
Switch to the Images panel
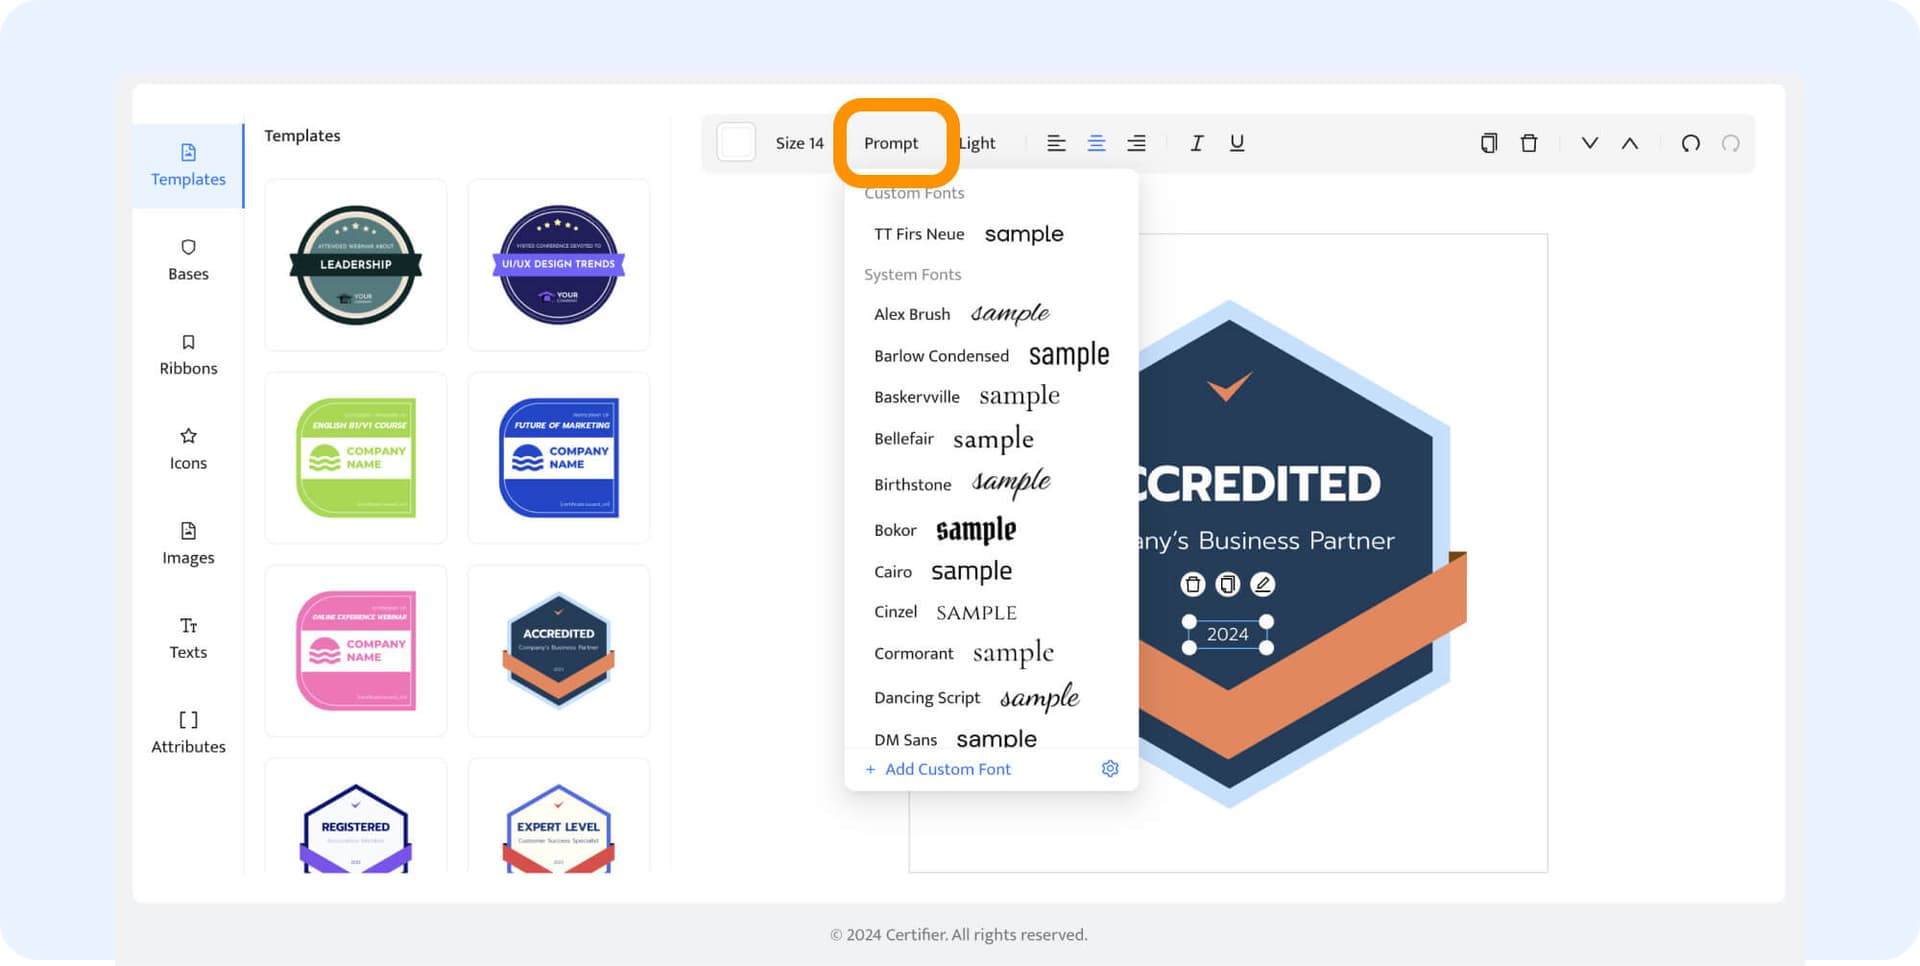(188, 543)
